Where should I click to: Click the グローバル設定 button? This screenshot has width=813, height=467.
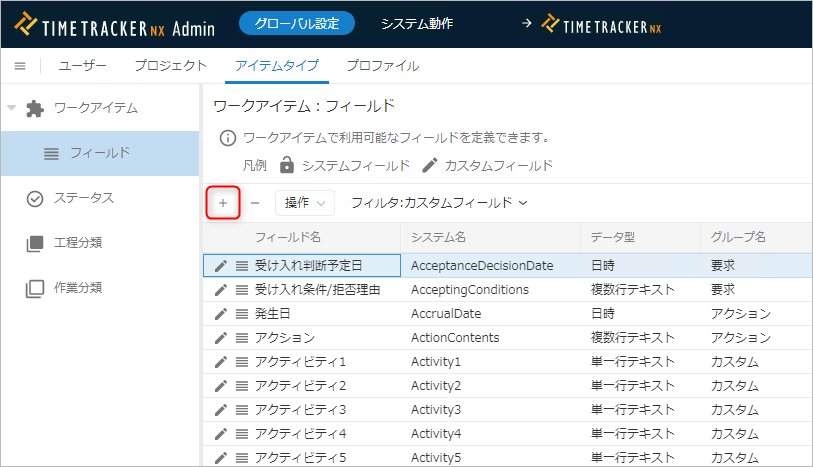pyautogui.click(x=297, y=23)
